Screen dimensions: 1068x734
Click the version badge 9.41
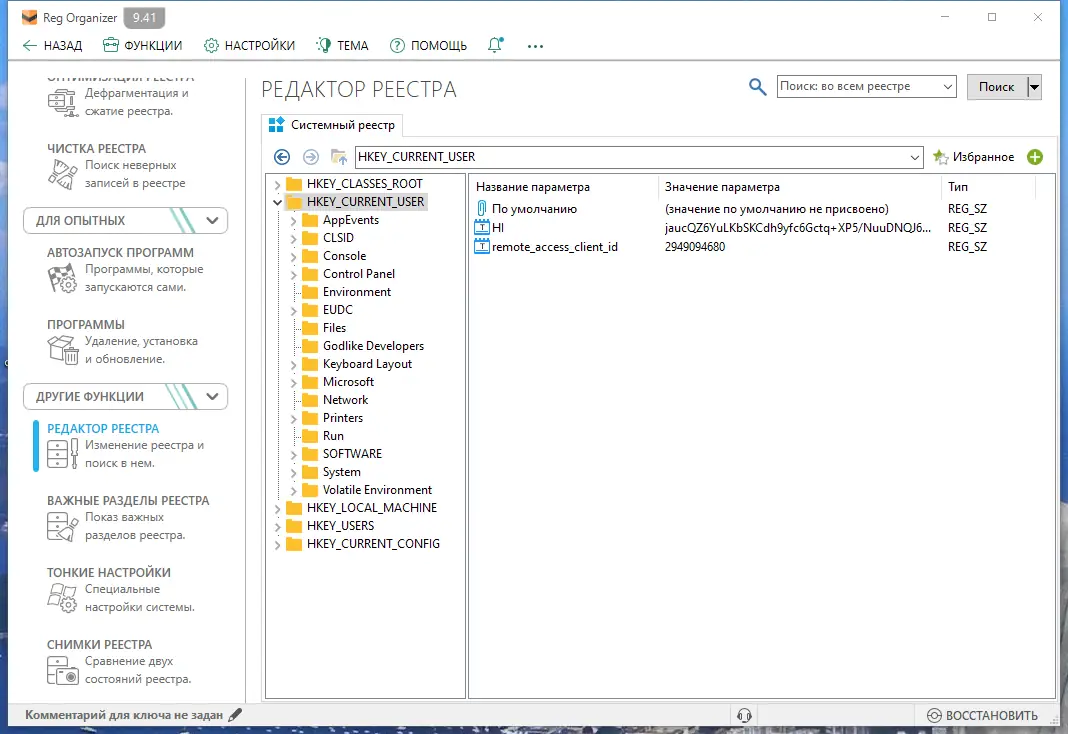pyautogui.click(x=144, y=18)
